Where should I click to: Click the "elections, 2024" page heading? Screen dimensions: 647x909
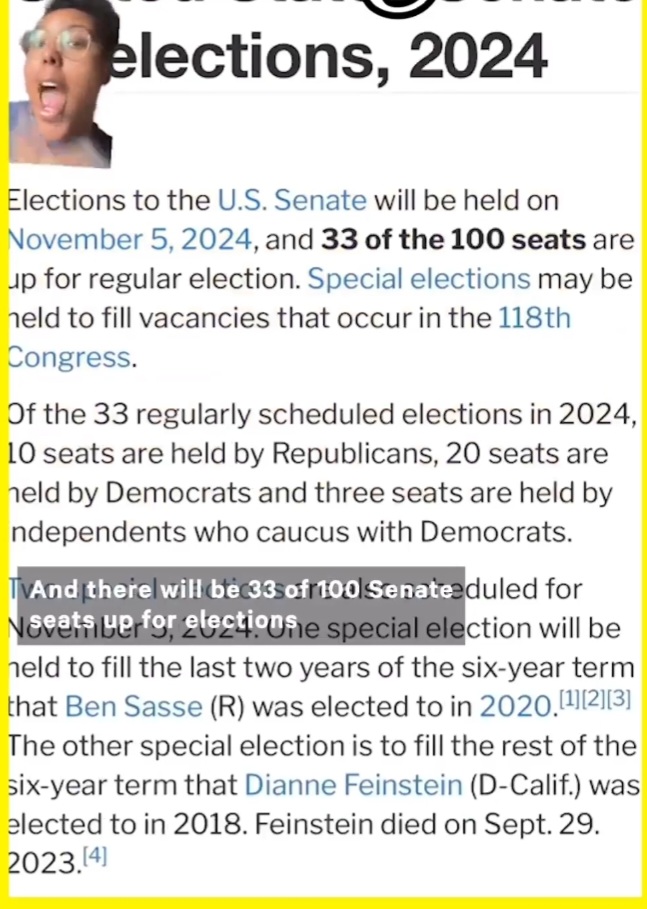pos(330,58)
